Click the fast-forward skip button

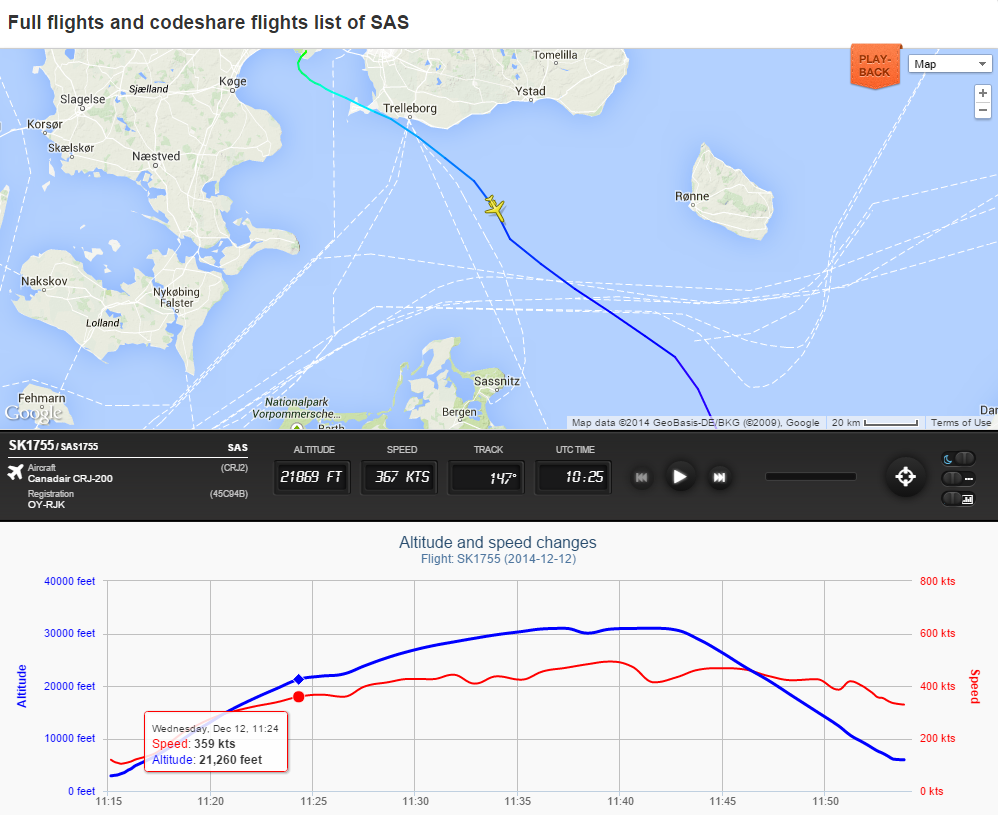point(718,477)
